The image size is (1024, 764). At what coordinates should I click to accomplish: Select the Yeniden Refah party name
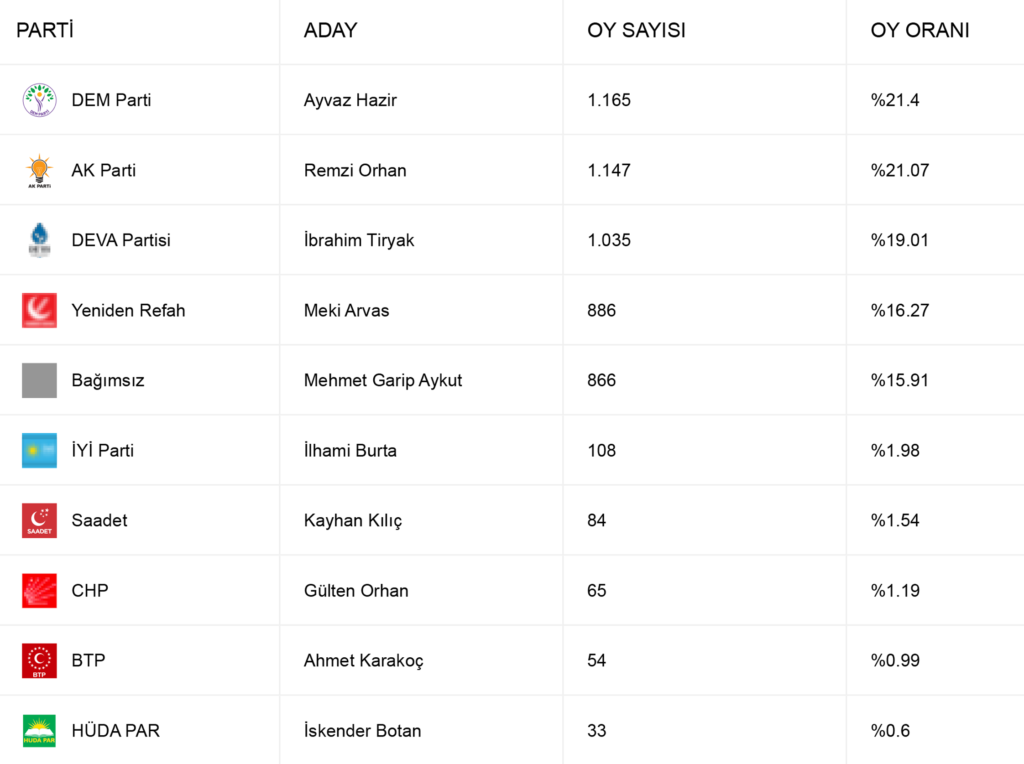pos(128,310)
